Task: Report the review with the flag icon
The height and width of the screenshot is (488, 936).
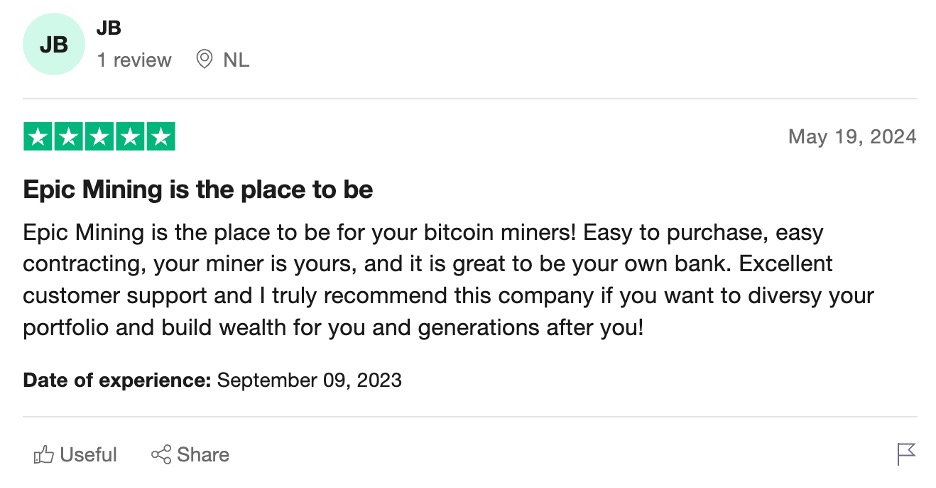Action: [x=906, y=455]
